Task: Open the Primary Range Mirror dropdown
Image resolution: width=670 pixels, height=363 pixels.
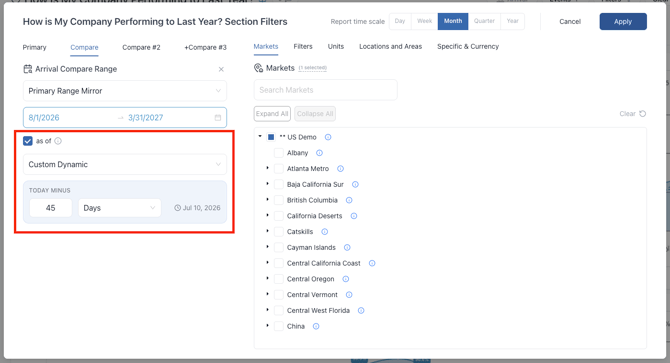Action: coord(125,91)
